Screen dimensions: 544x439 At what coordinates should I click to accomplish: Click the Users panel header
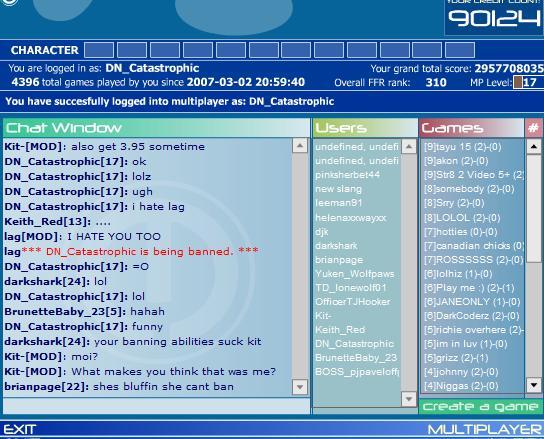click(365, 128)
